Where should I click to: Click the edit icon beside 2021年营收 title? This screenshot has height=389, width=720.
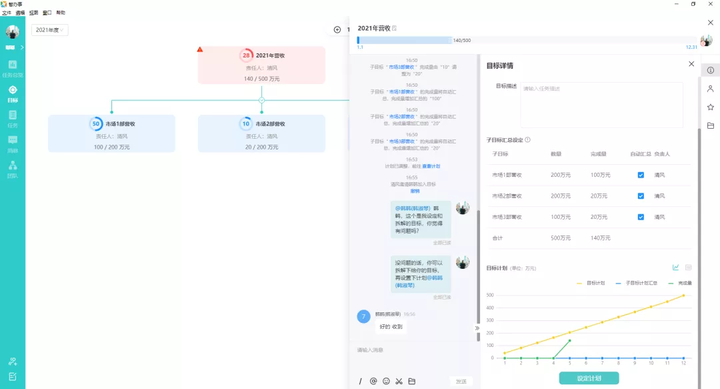click(394, 28)
